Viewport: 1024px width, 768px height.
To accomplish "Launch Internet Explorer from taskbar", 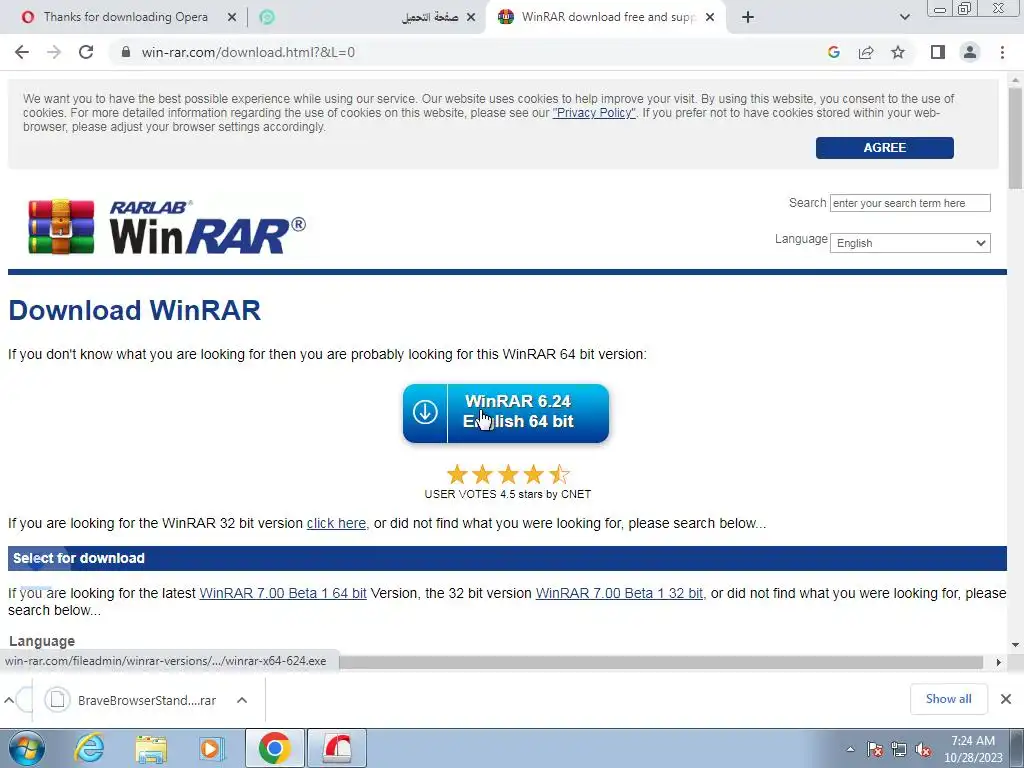I will click(x=89, y=748).
